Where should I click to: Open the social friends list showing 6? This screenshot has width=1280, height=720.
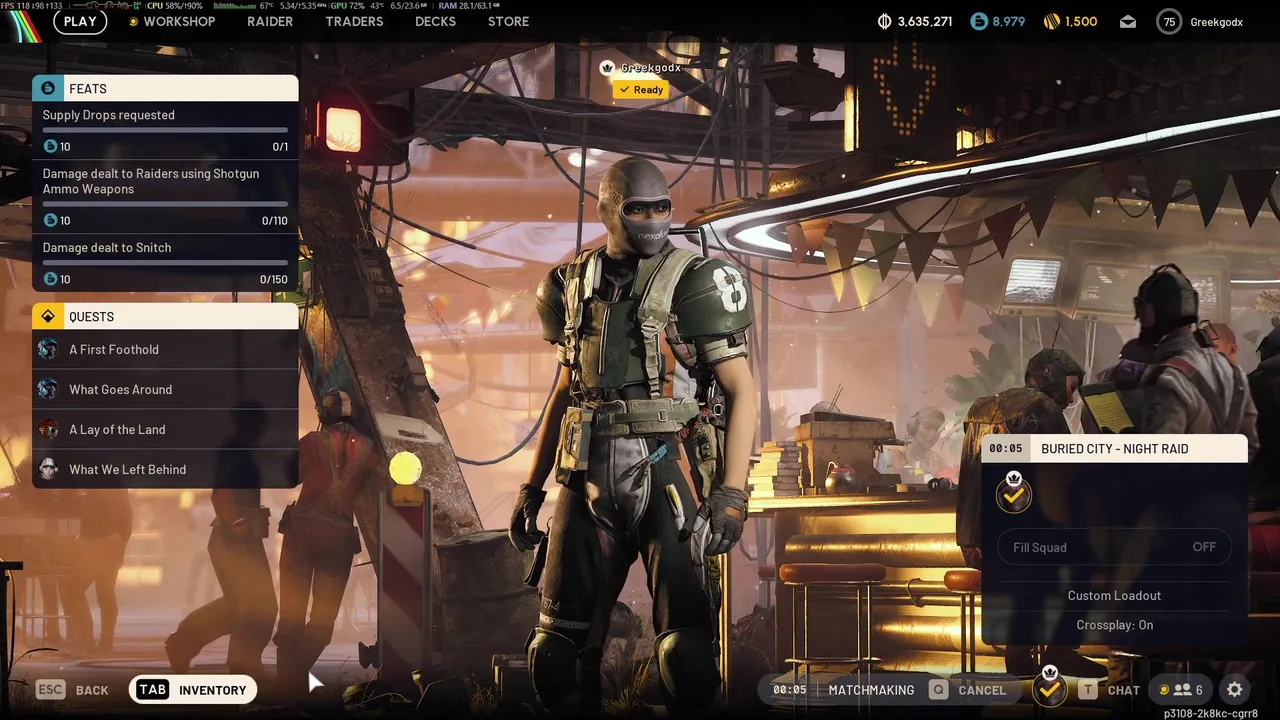(1181, 690)
